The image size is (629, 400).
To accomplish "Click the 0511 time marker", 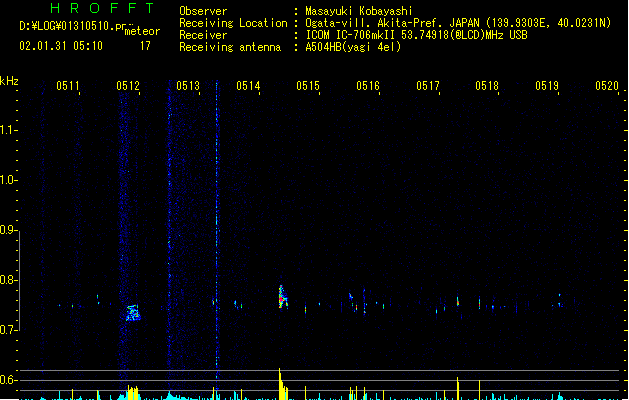I will pos(68,86).
